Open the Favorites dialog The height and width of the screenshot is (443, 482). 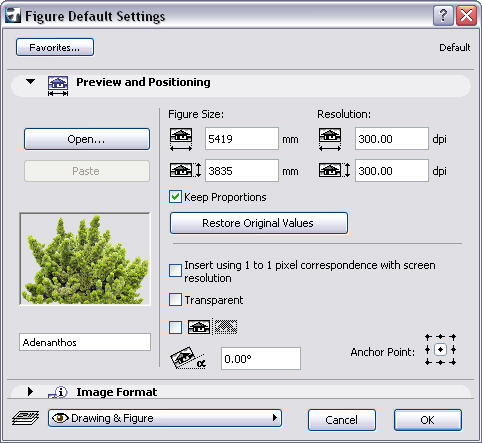pos(55,47)
